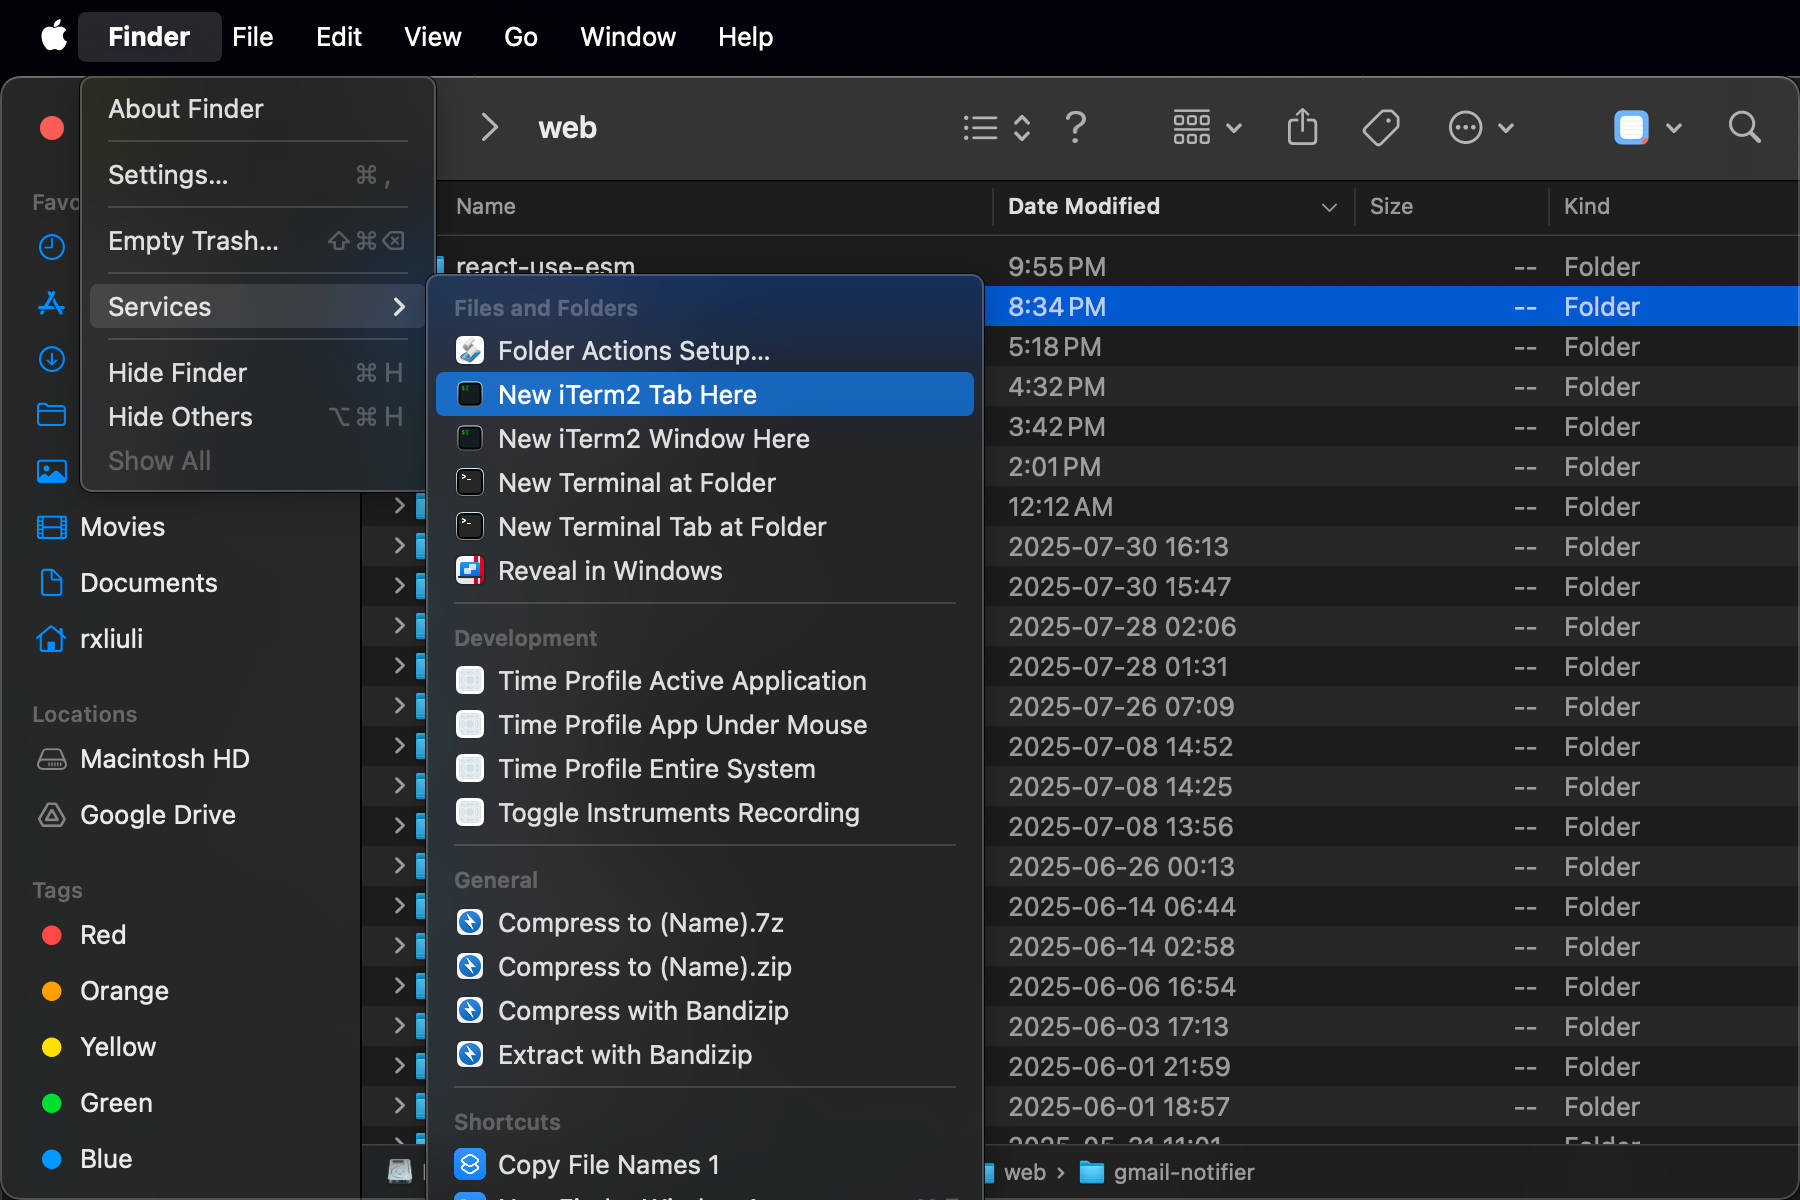
Task: Open the File menu
Action: [252, 37]
